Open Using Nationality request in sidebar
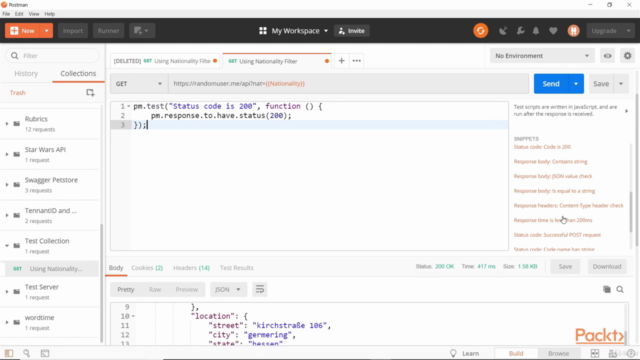The image size is (640, 360). point(49,269)
